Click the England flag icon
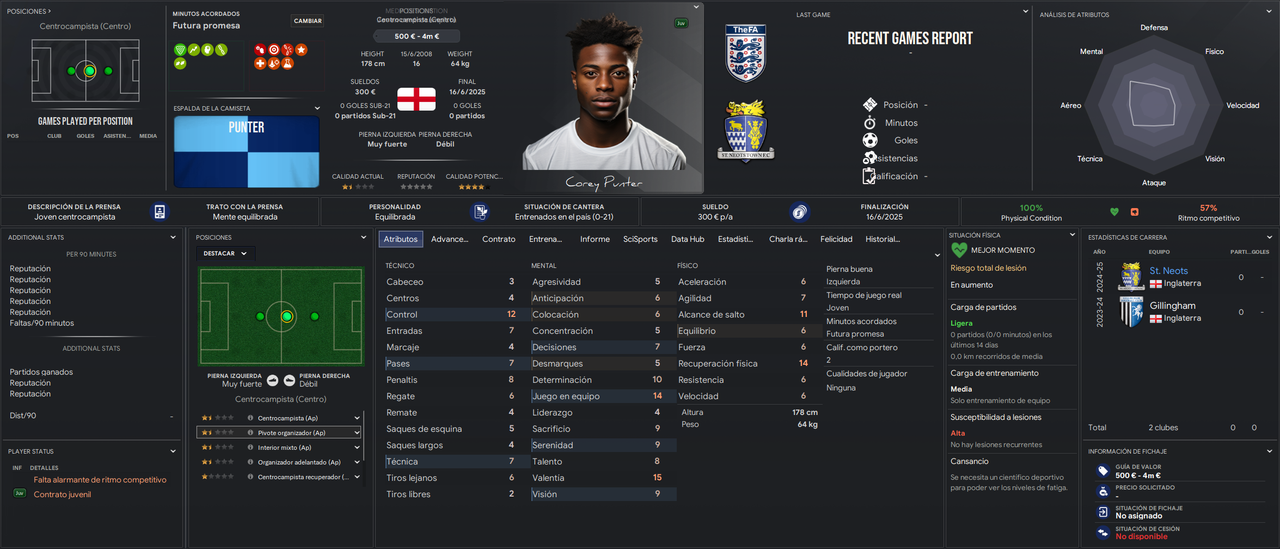 [x=417, y=99]
